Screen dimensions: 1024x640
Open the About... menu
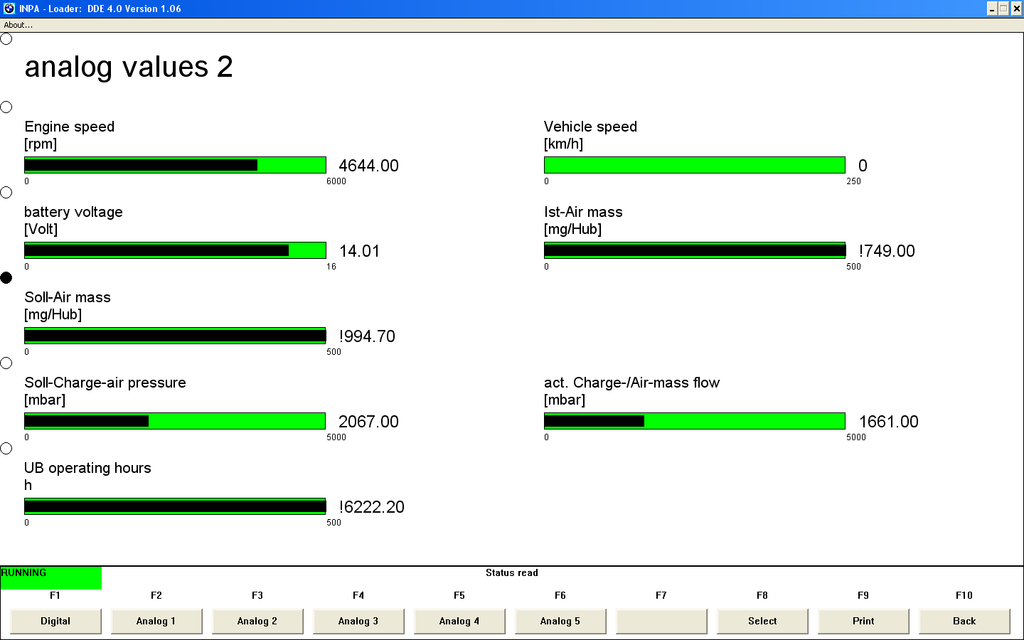tap(18, 25)
